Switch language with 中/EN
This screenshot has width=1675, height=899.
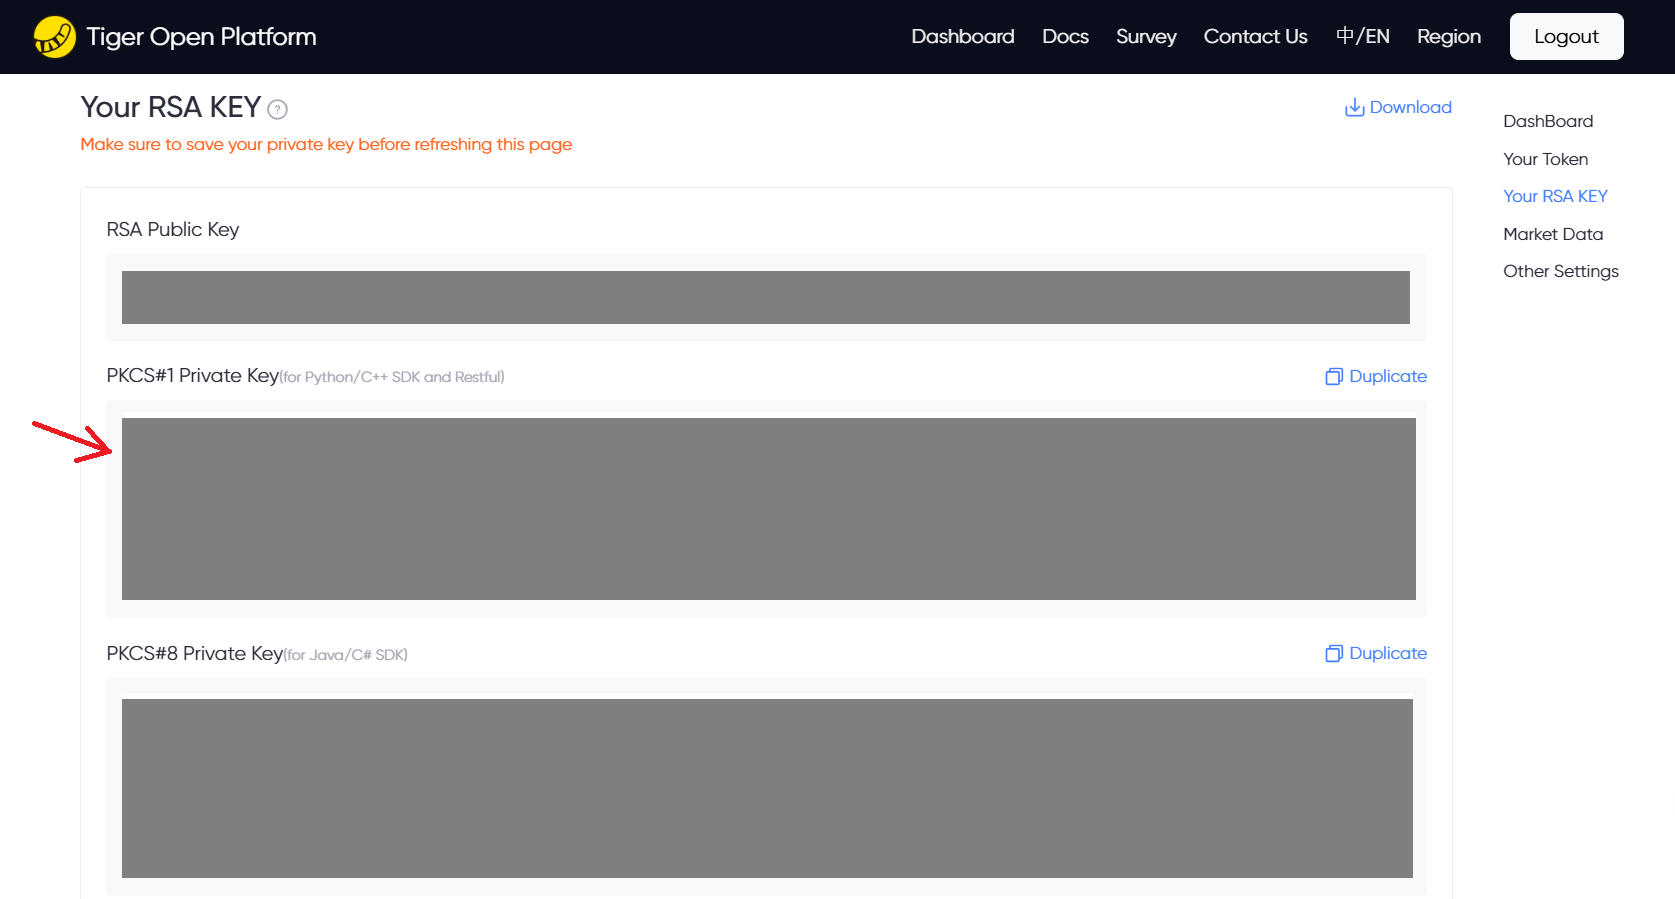click(x=1362, y=36)
